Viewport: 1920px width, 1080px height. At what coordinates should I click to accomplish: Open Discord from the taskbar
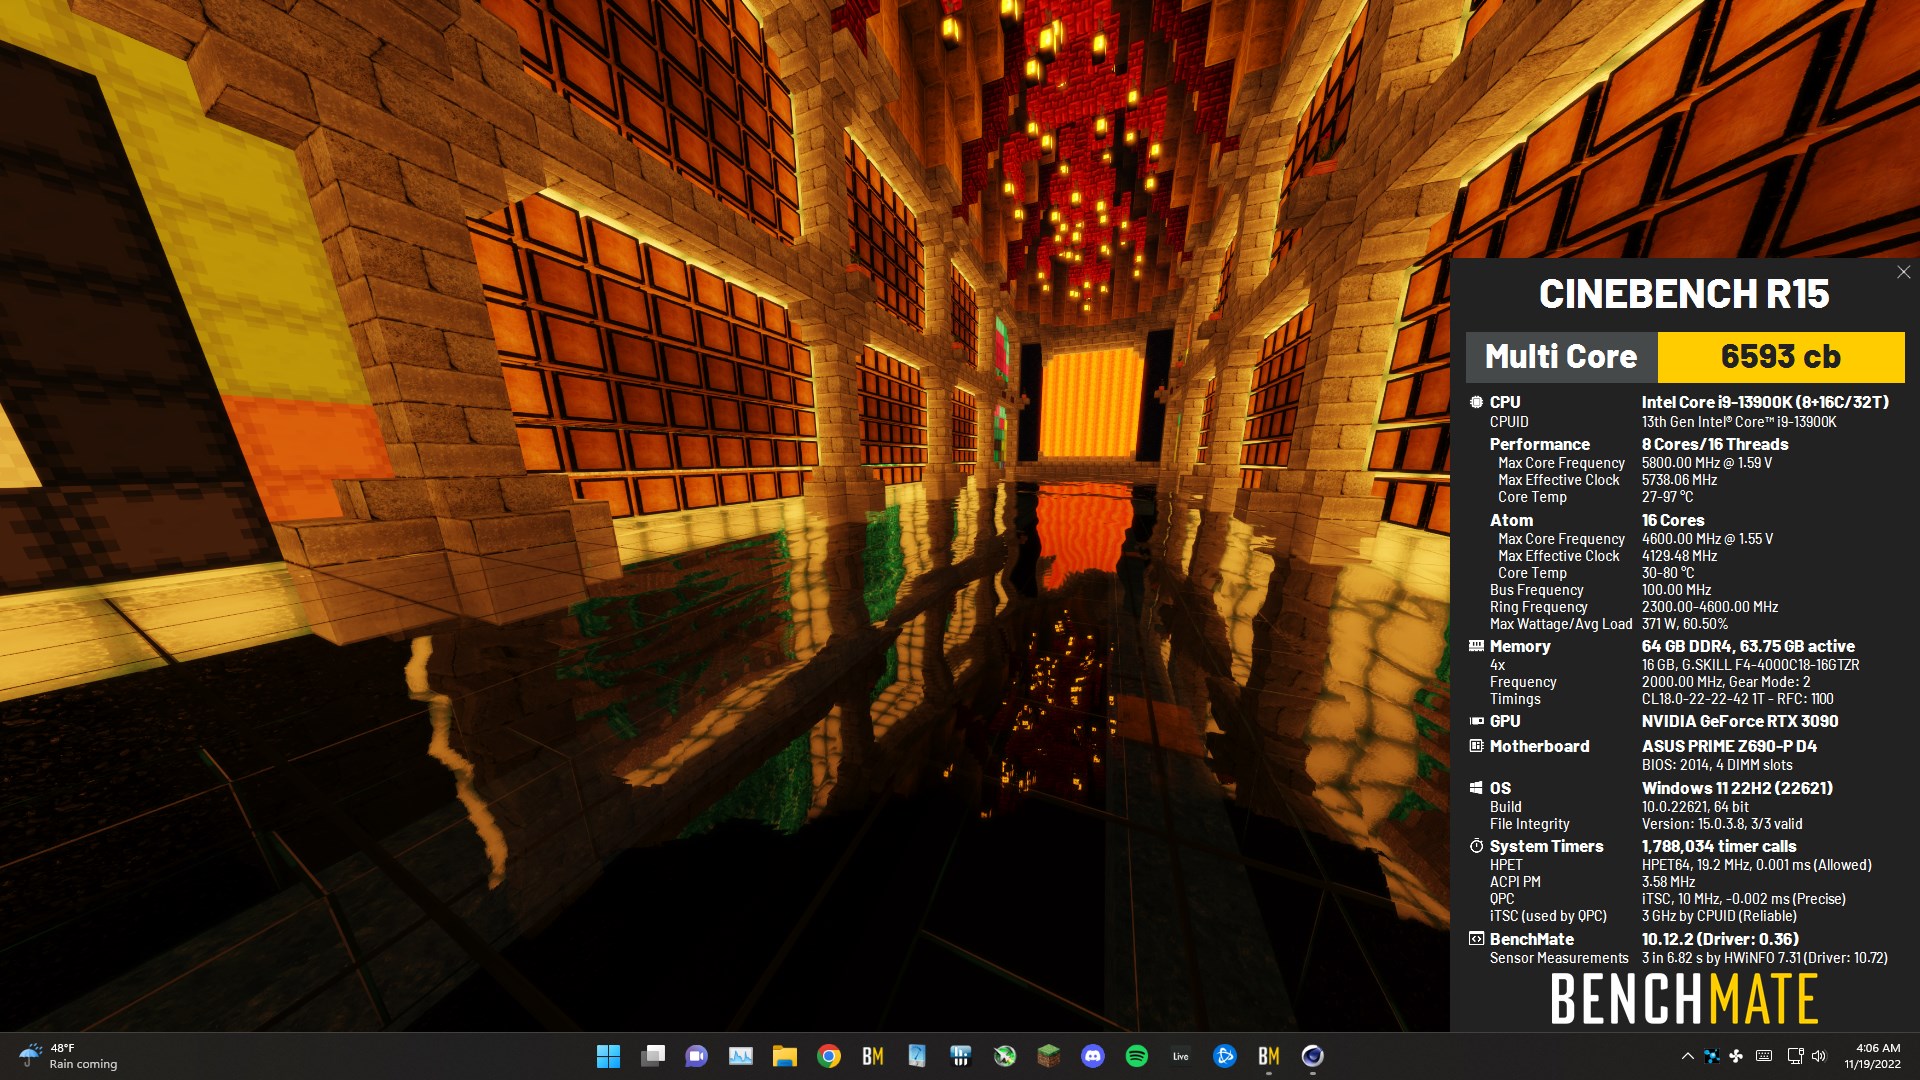click(x=1093, y=1056)
